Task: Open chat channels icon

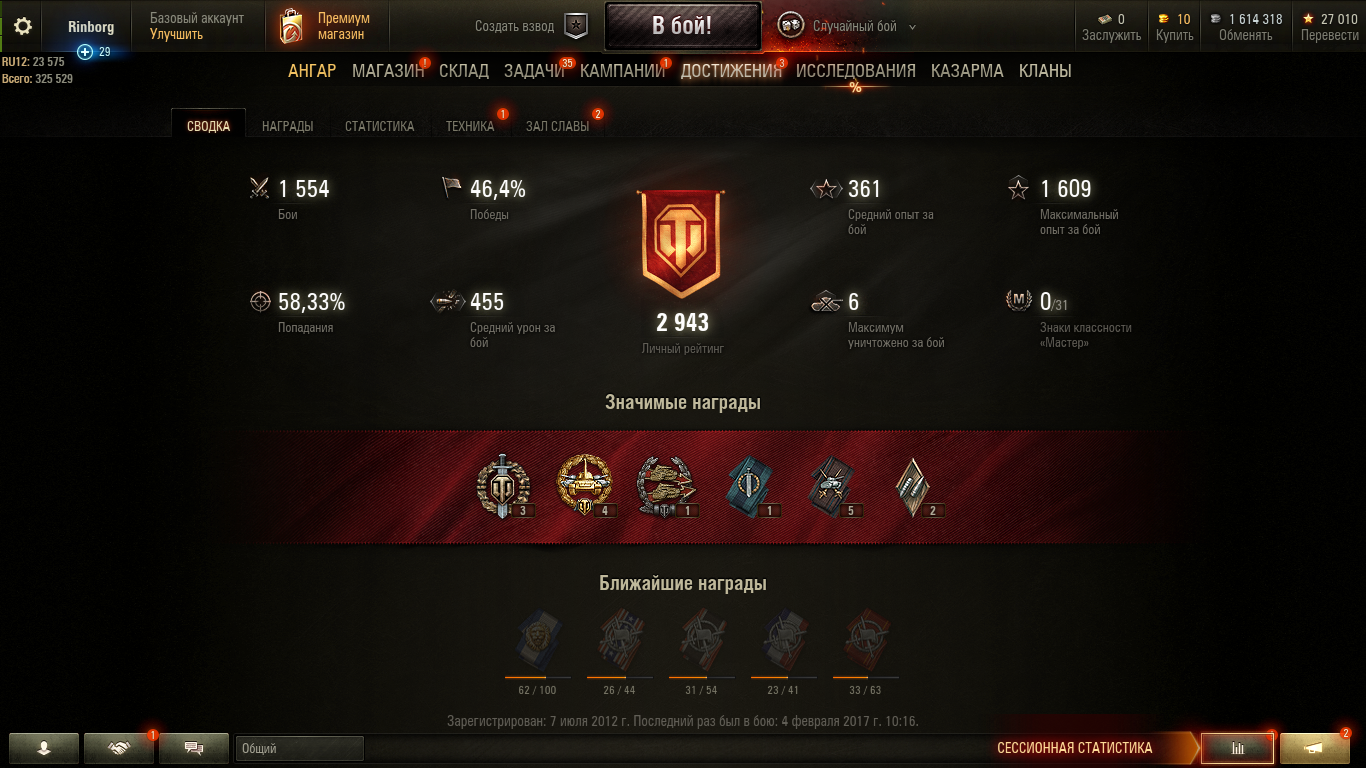Action: tap(194, 748)
